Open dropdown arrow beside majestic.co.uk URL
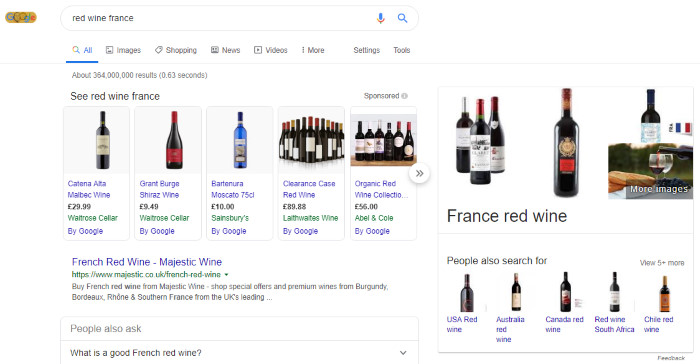 pyautogui.click(x=226, y=275)
